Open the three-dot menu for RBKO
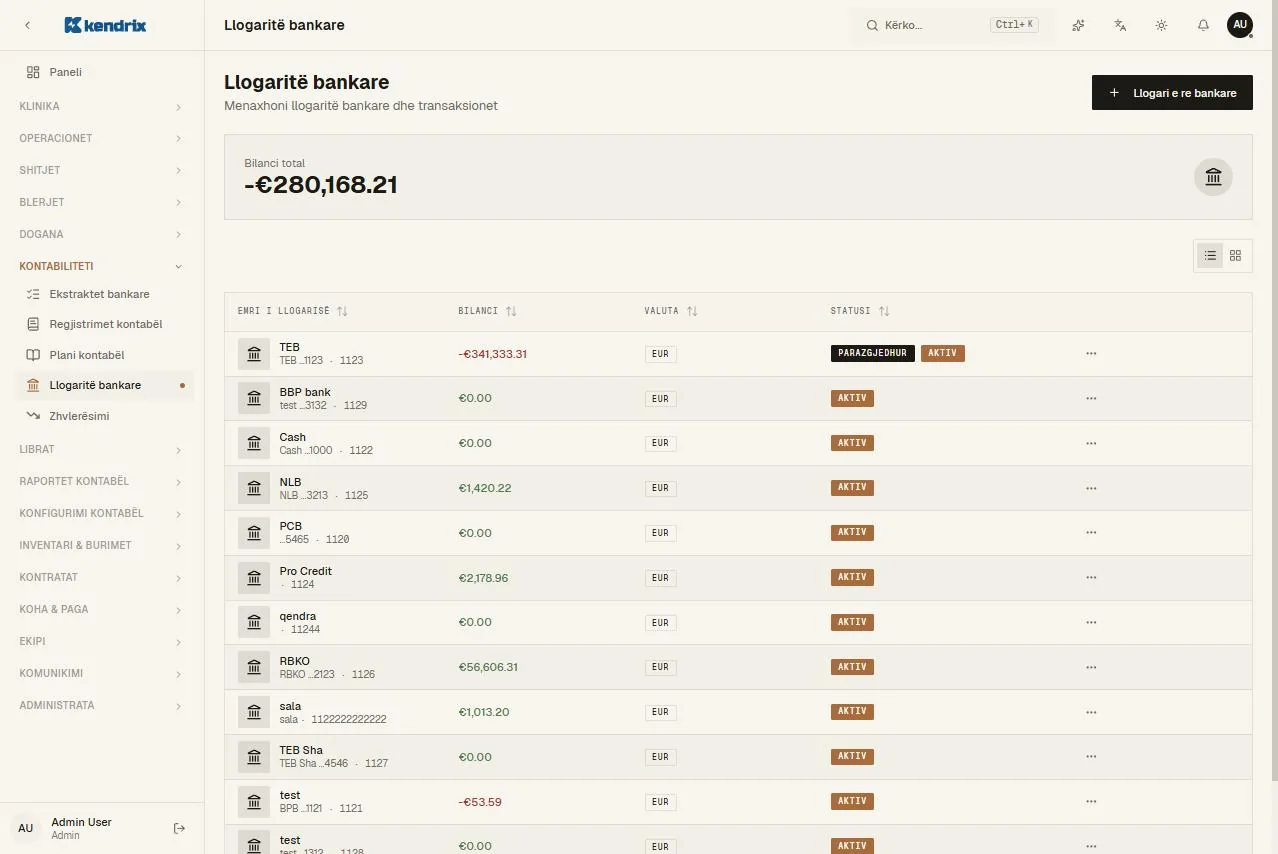Screen dimensions: 1278x854 pos(1091,667)
